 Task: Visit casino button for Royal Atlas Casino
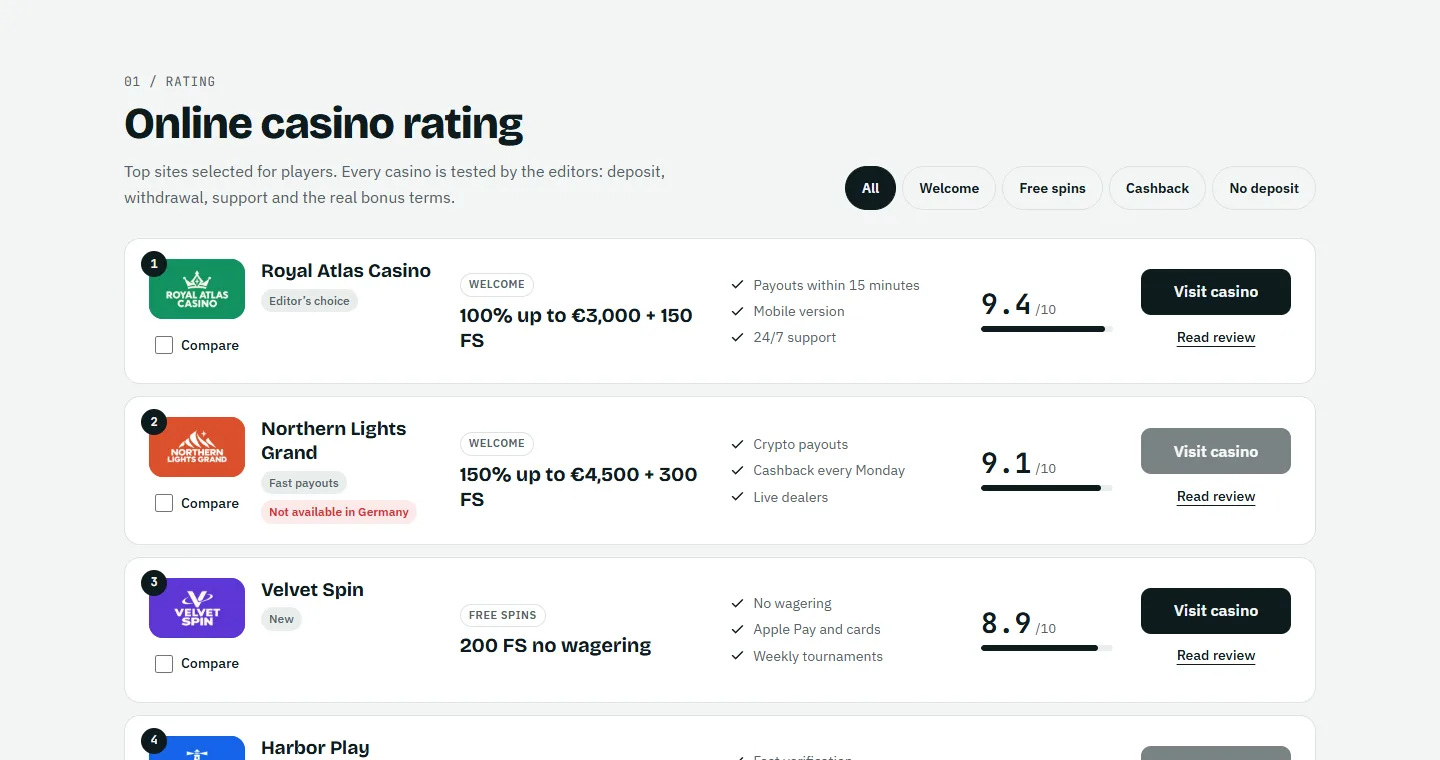[x=1216, y=292]
